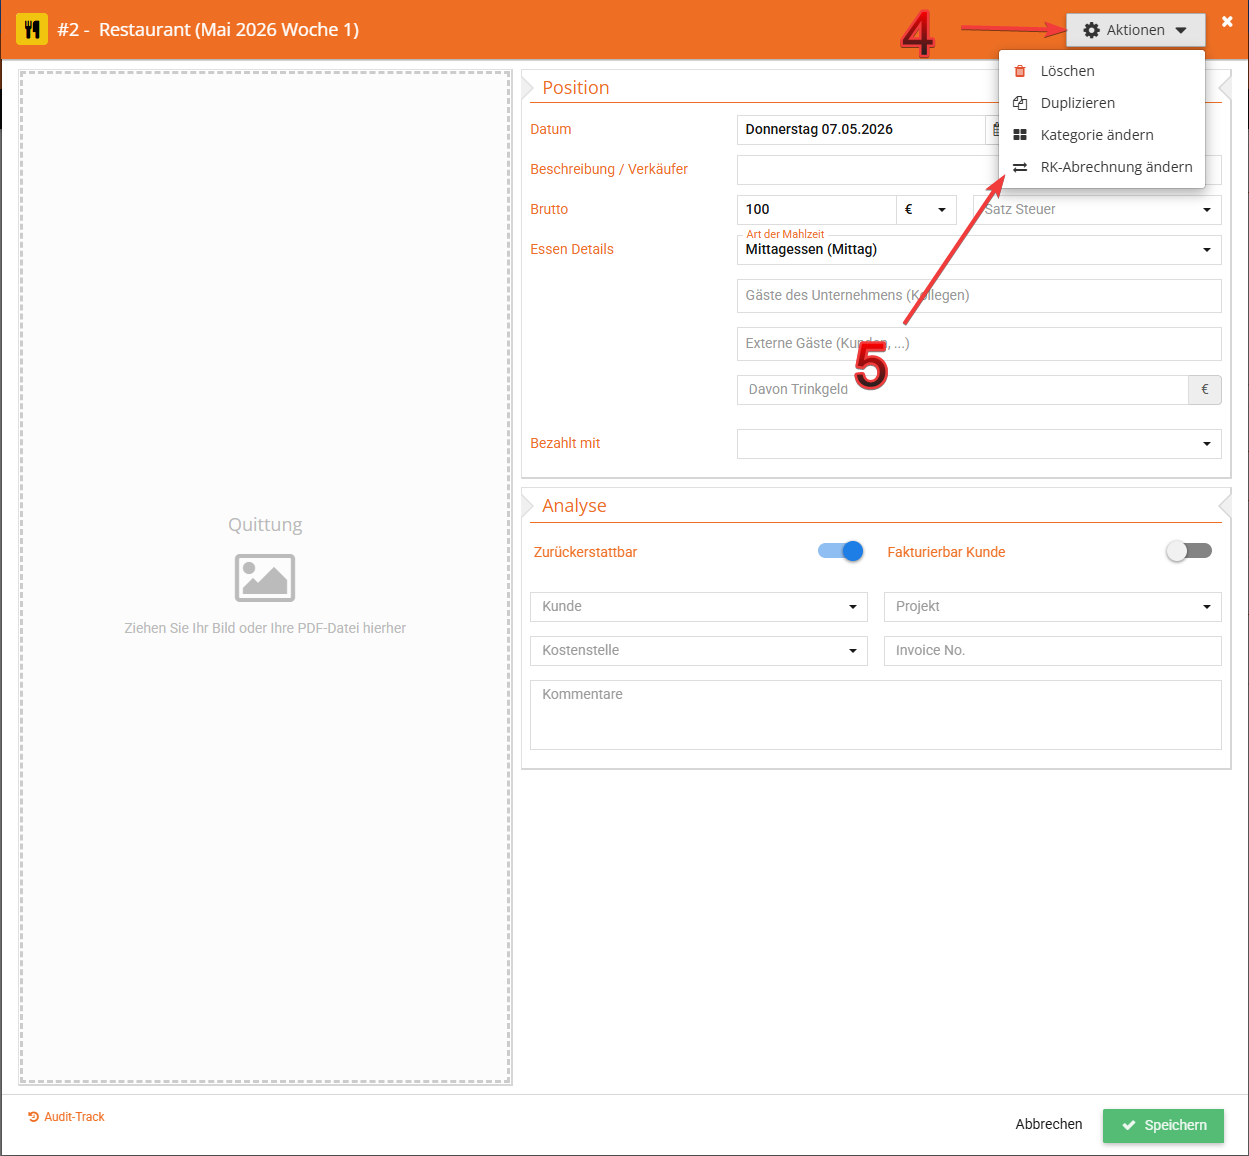Expand the Kostenstelle dropdown
This screenshot has height=1156, width=1249.
click(698, 650)
